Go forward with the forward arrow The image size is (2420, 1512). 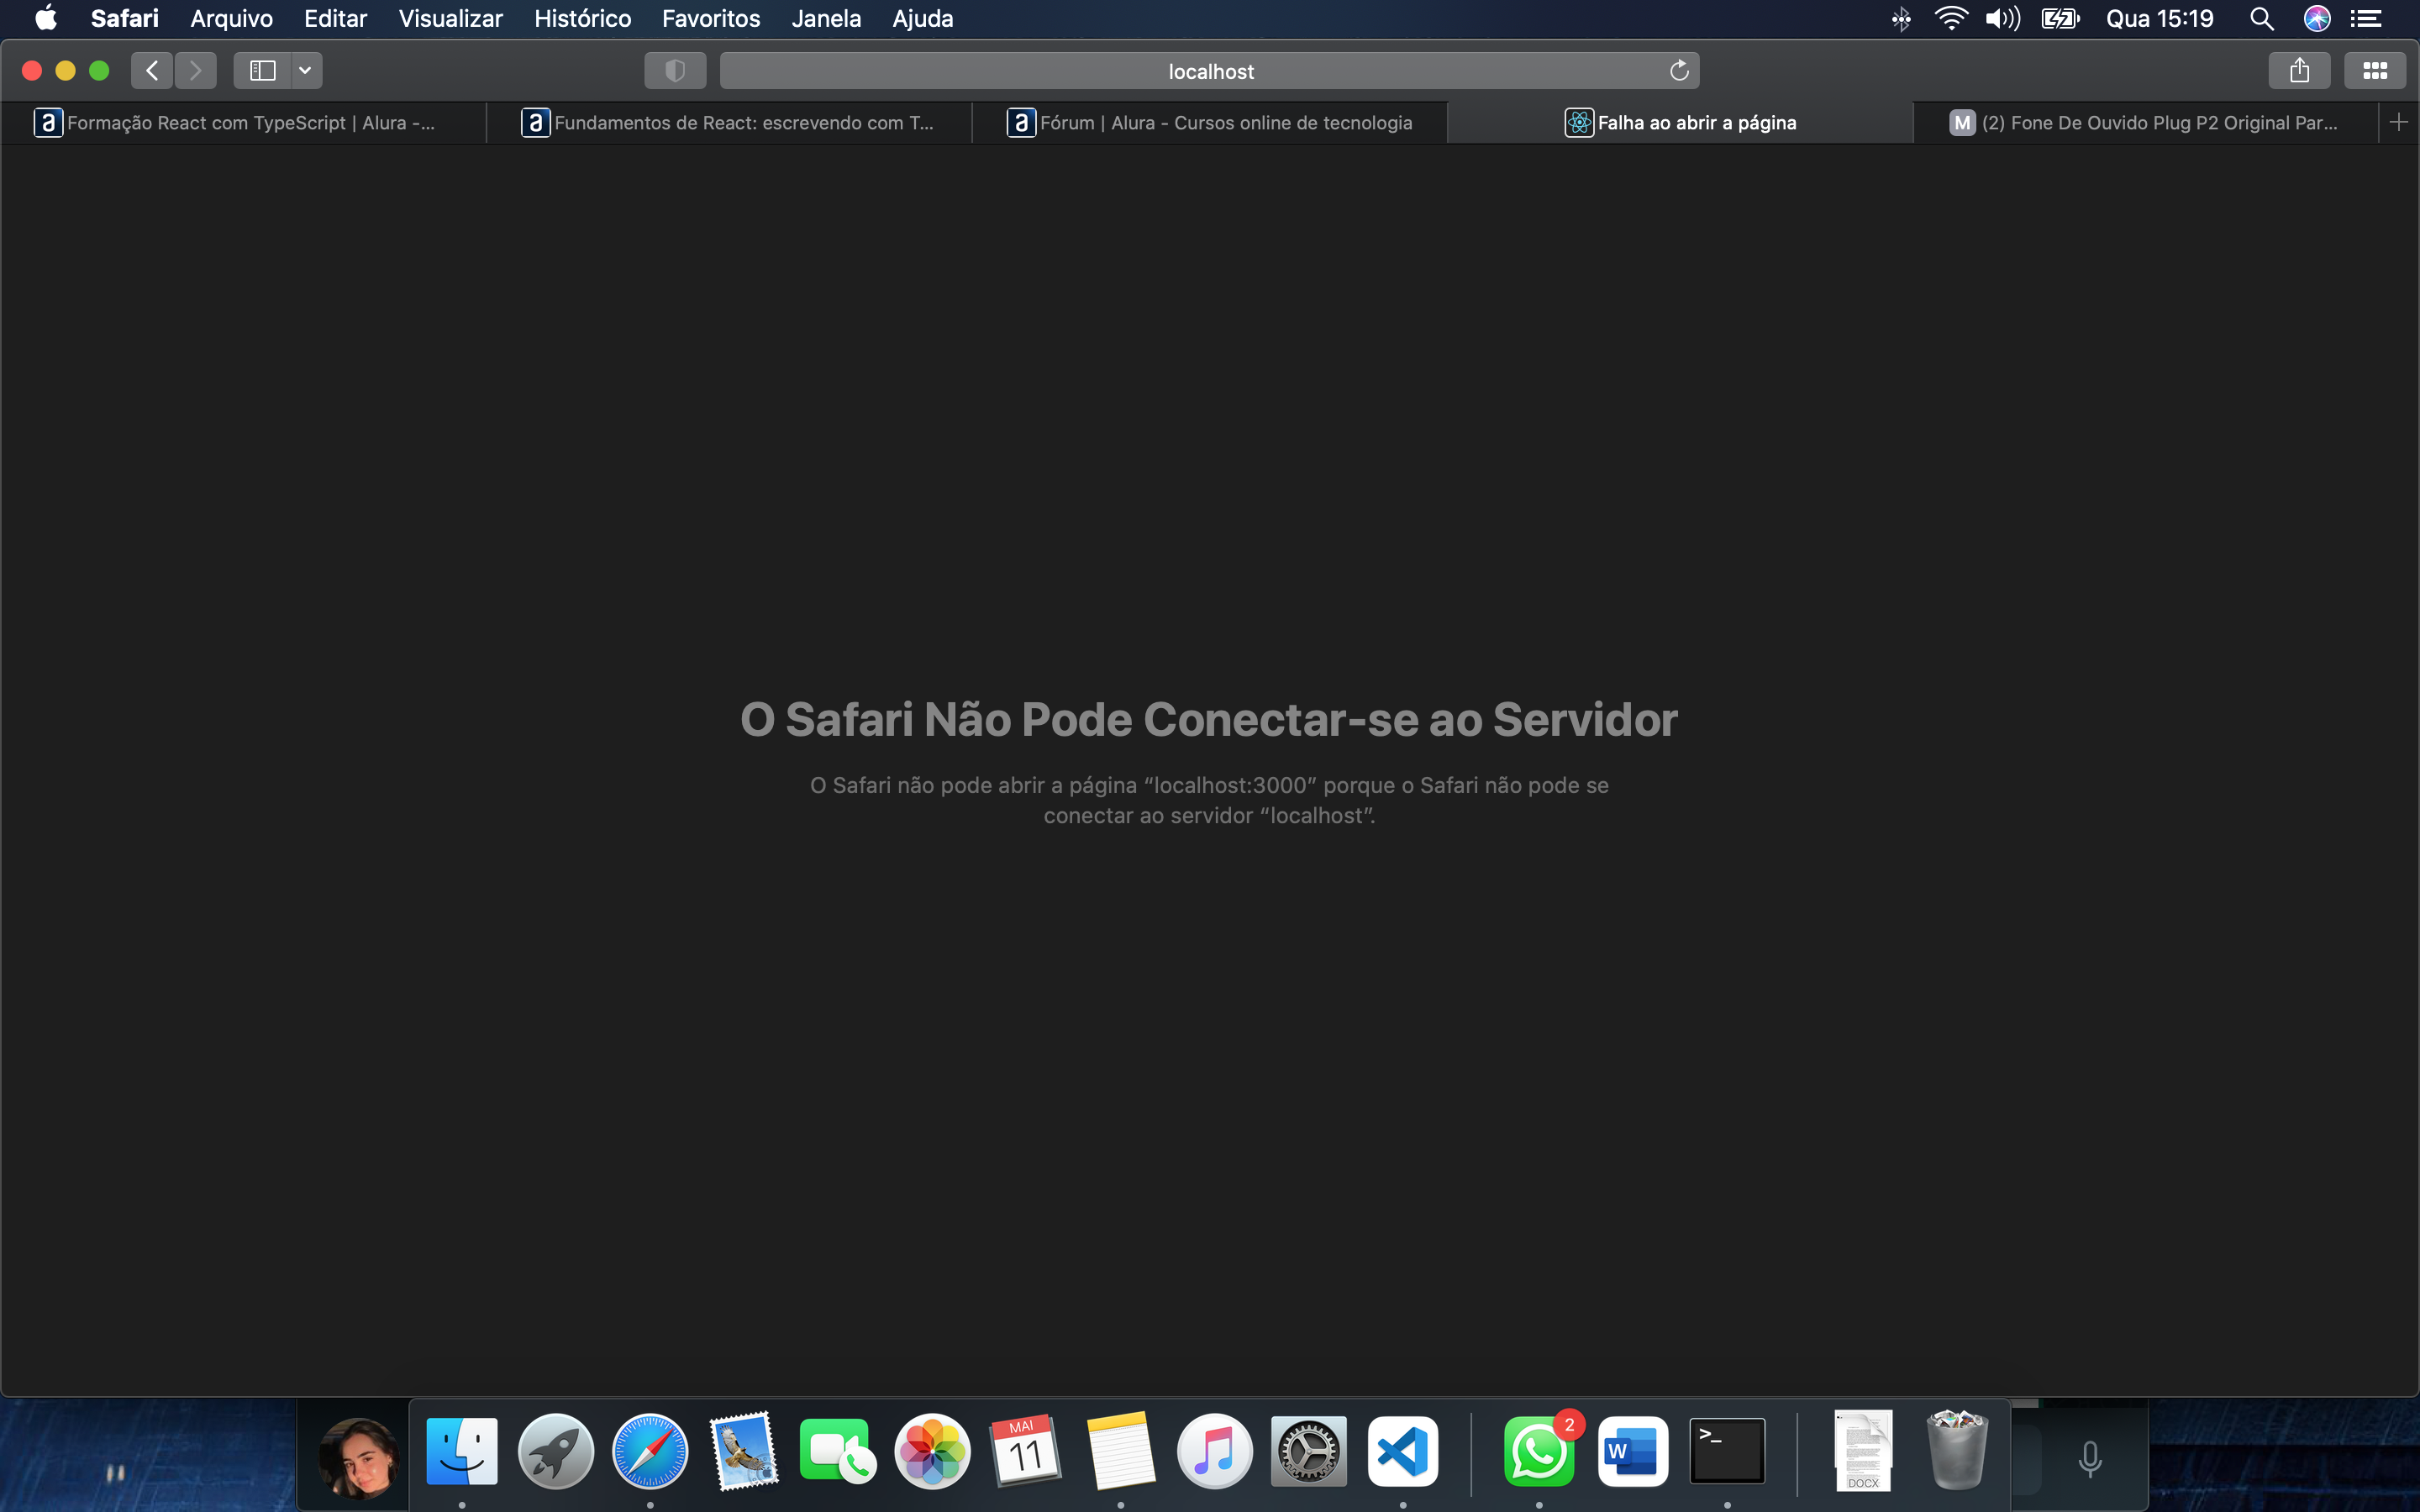pos(196,70)
